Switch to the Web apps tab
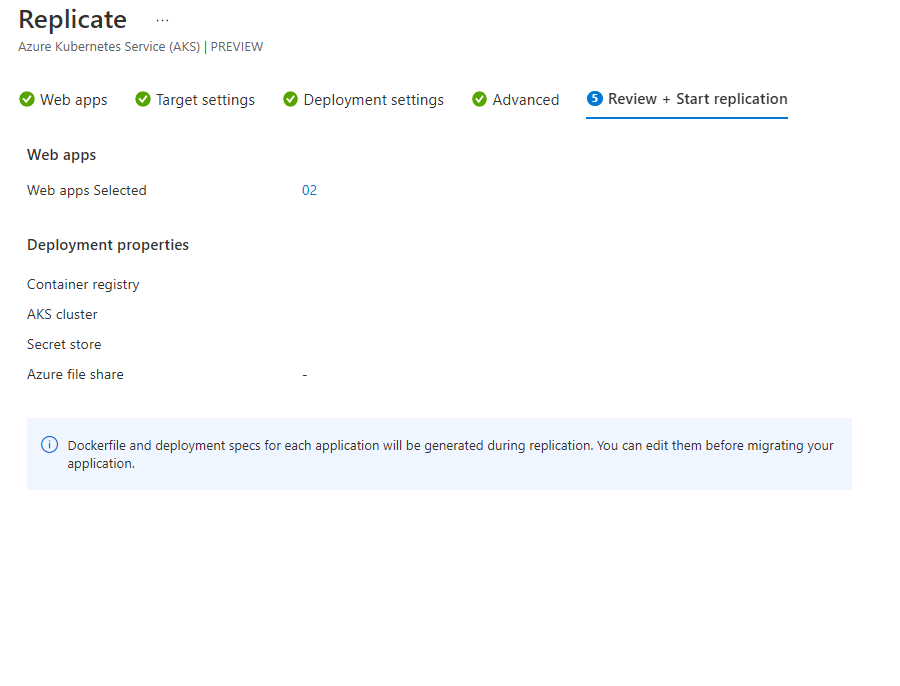This screenshot has width=900, height=686. tap(73, 99)
